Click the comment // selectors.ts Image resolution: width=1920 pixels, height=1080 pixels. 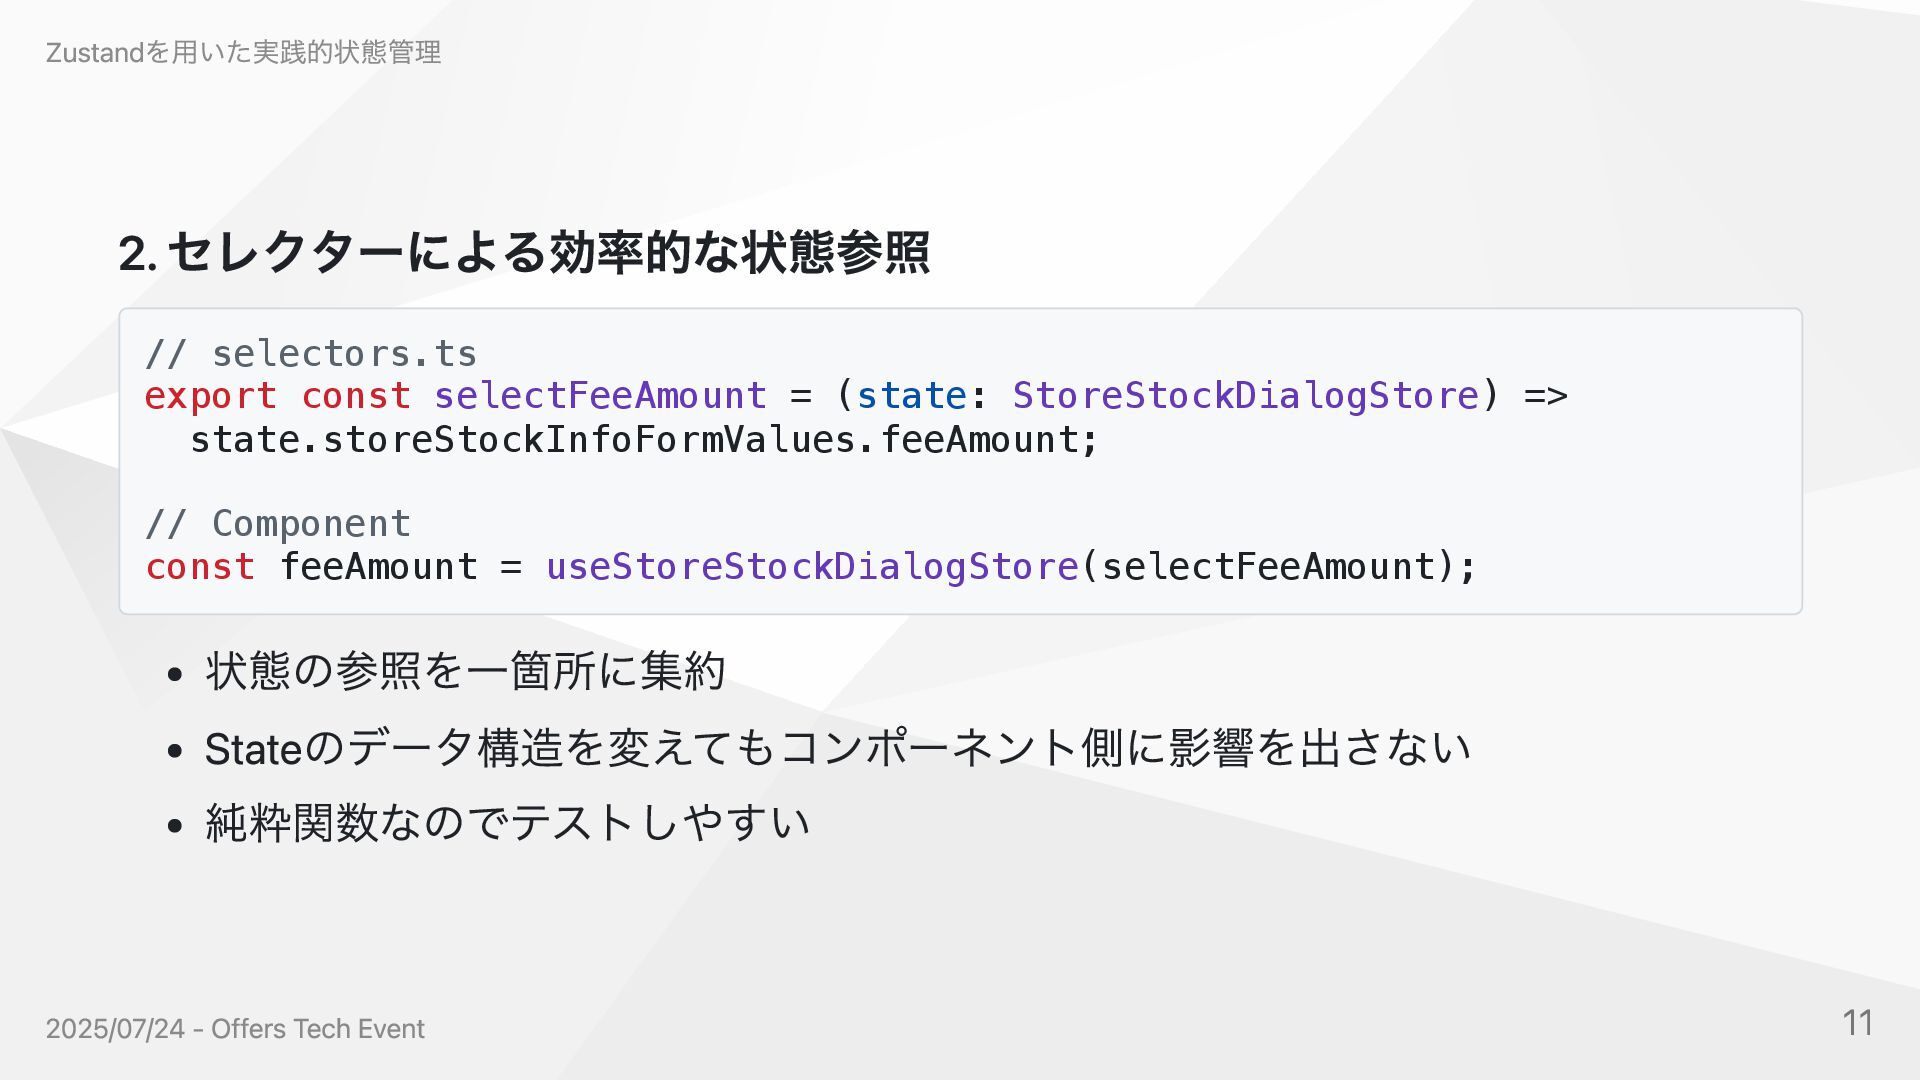click(311, 353)
